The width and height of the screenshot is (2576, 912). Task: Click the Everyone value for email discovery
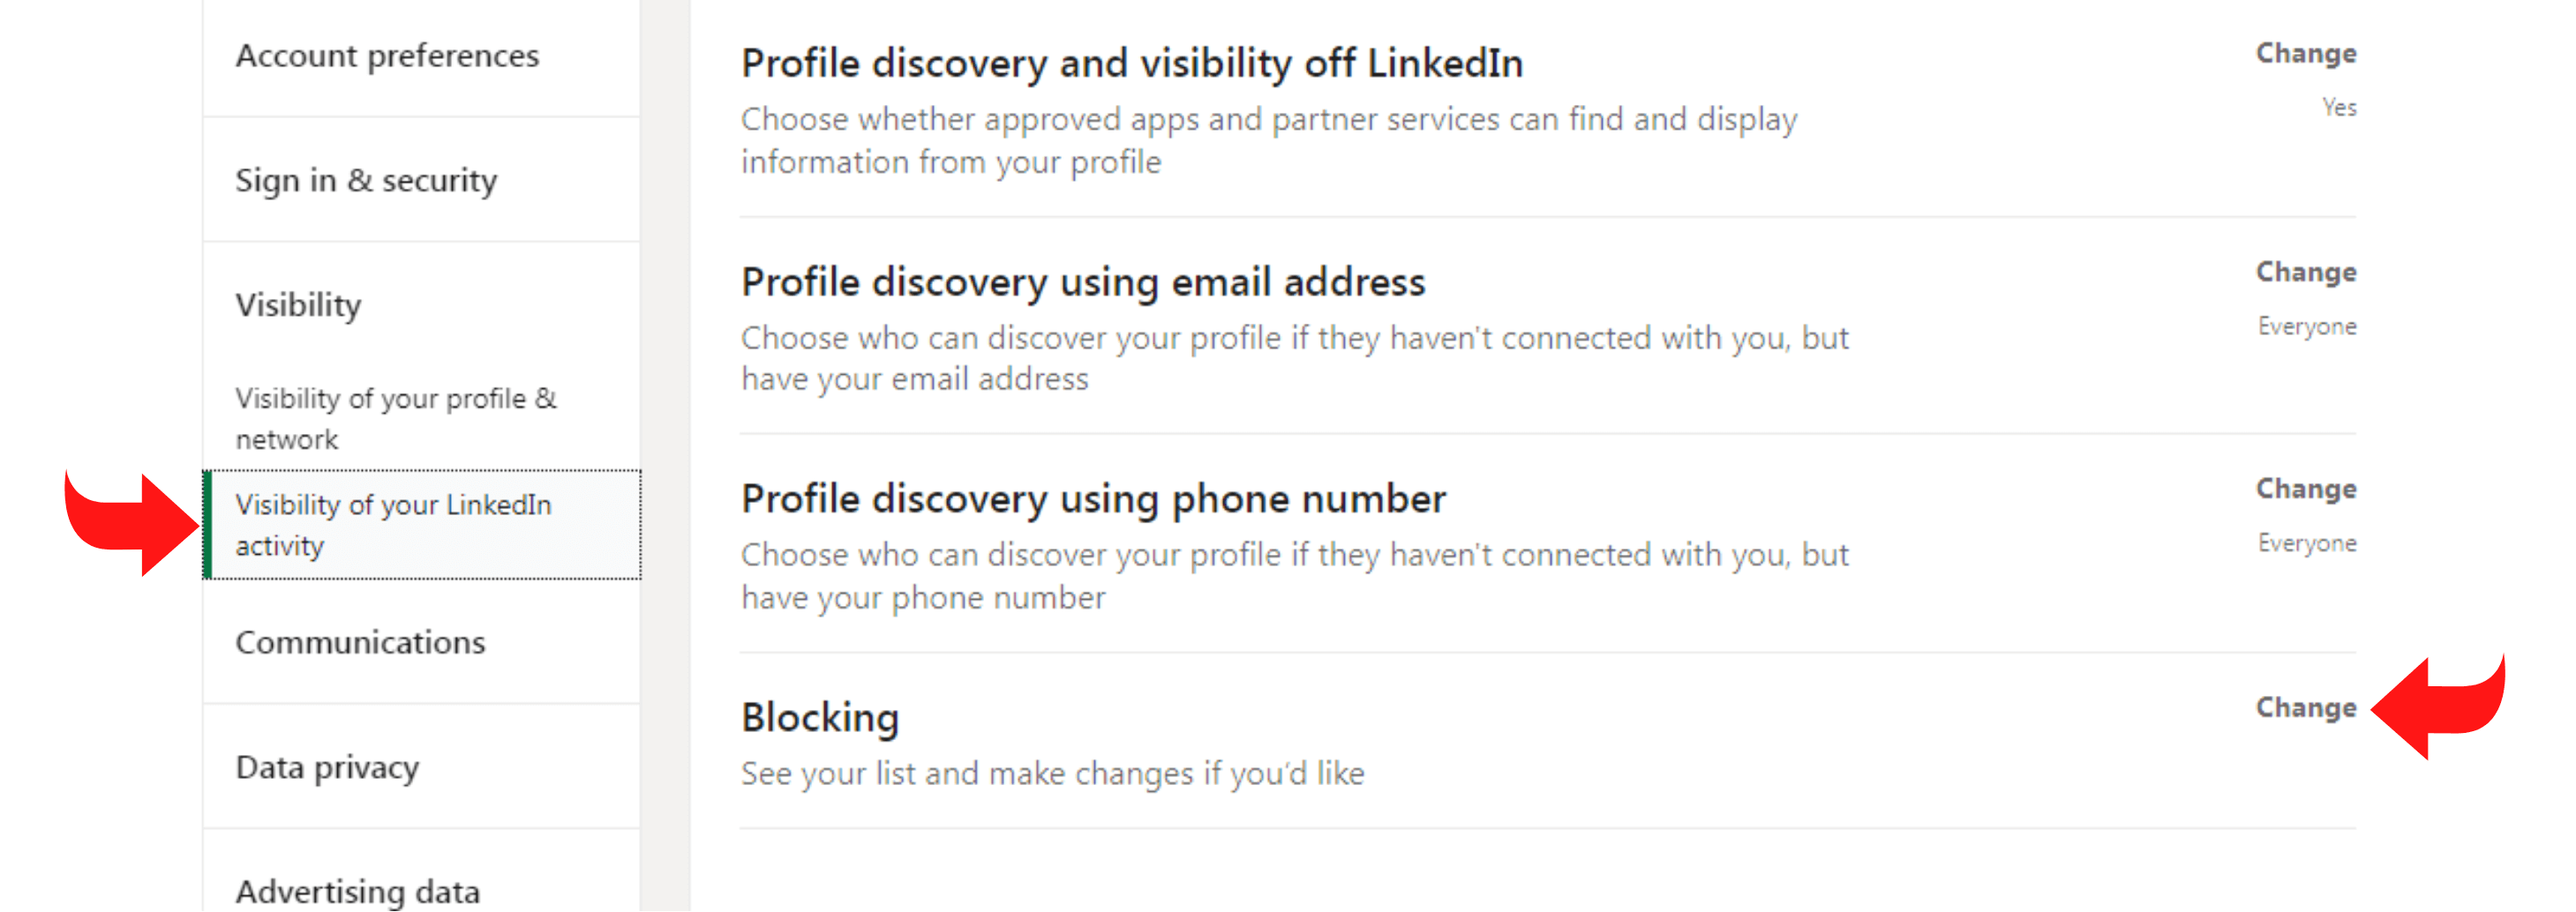coord(2306,327)
